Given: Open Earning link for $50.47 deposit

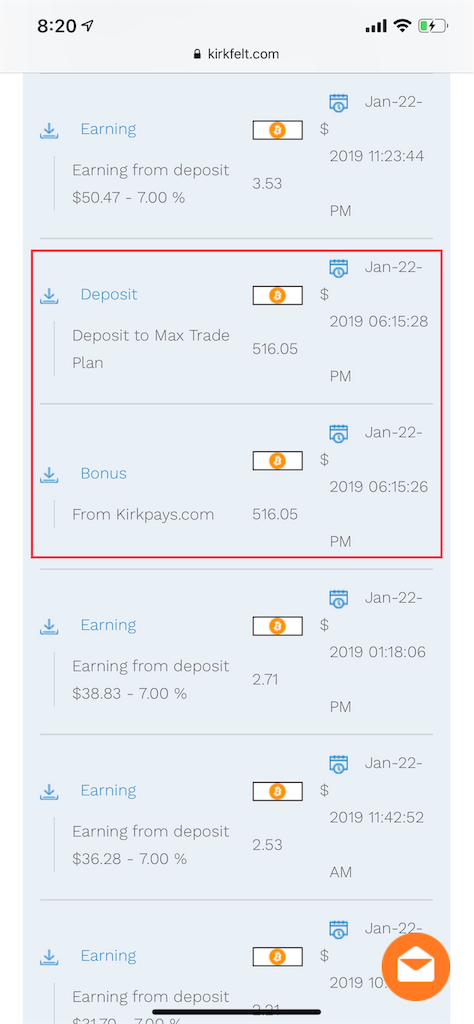Looking at the screenshot, I should coord(108,129).
